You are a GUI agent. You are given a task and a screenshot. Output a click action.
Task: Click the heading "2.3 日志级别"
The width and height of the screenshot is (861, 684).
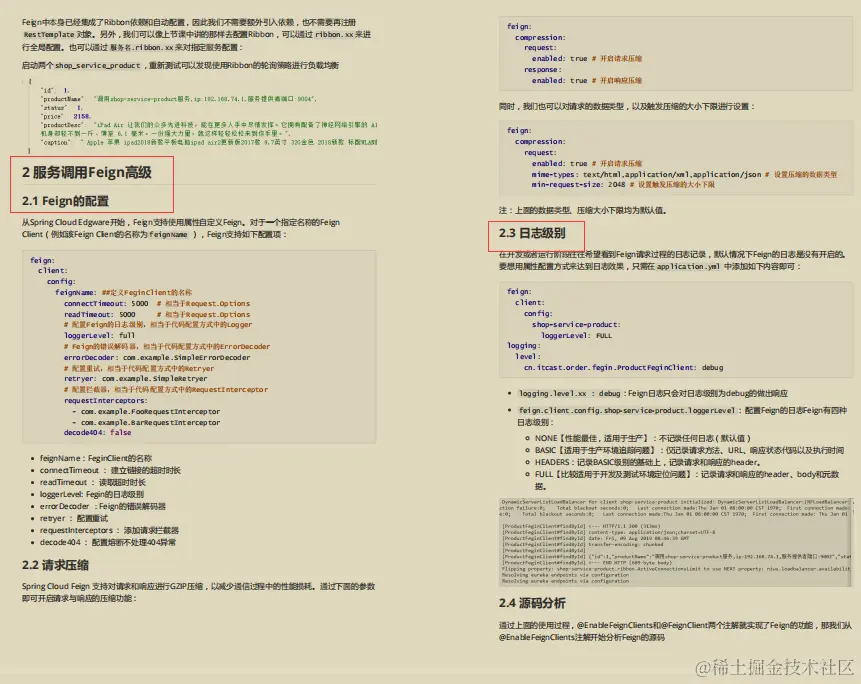coord(532,233)
